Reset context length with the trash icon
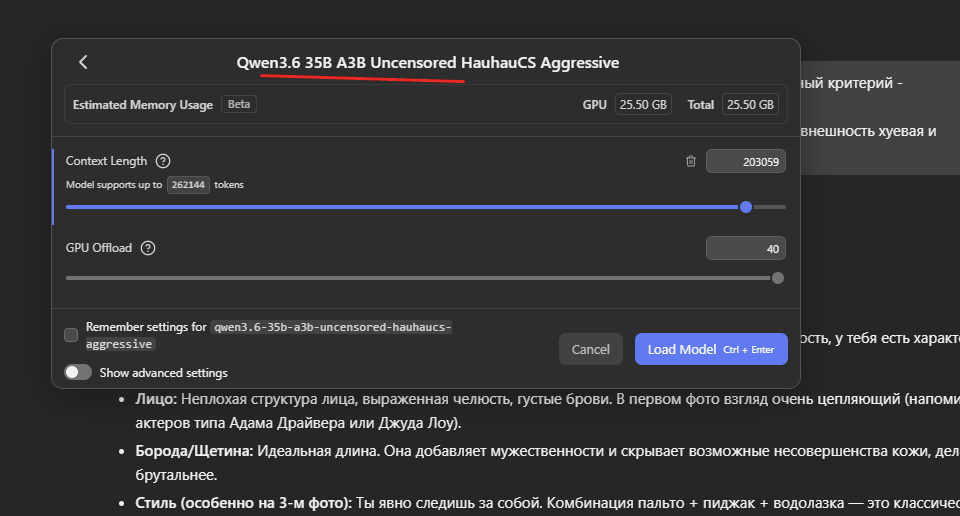 691,161
